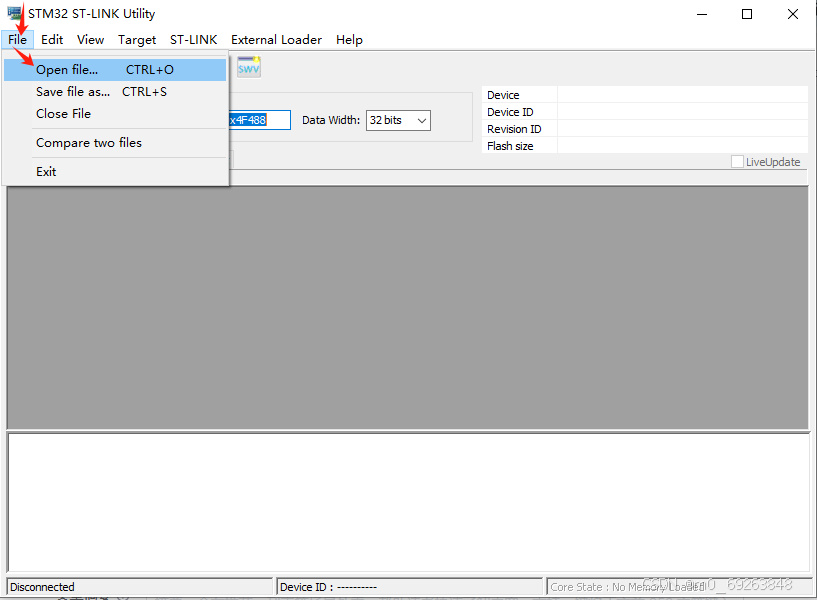Open the Target menu
The height and width of the screenshot is (600, 817).
tap(137, 40)
